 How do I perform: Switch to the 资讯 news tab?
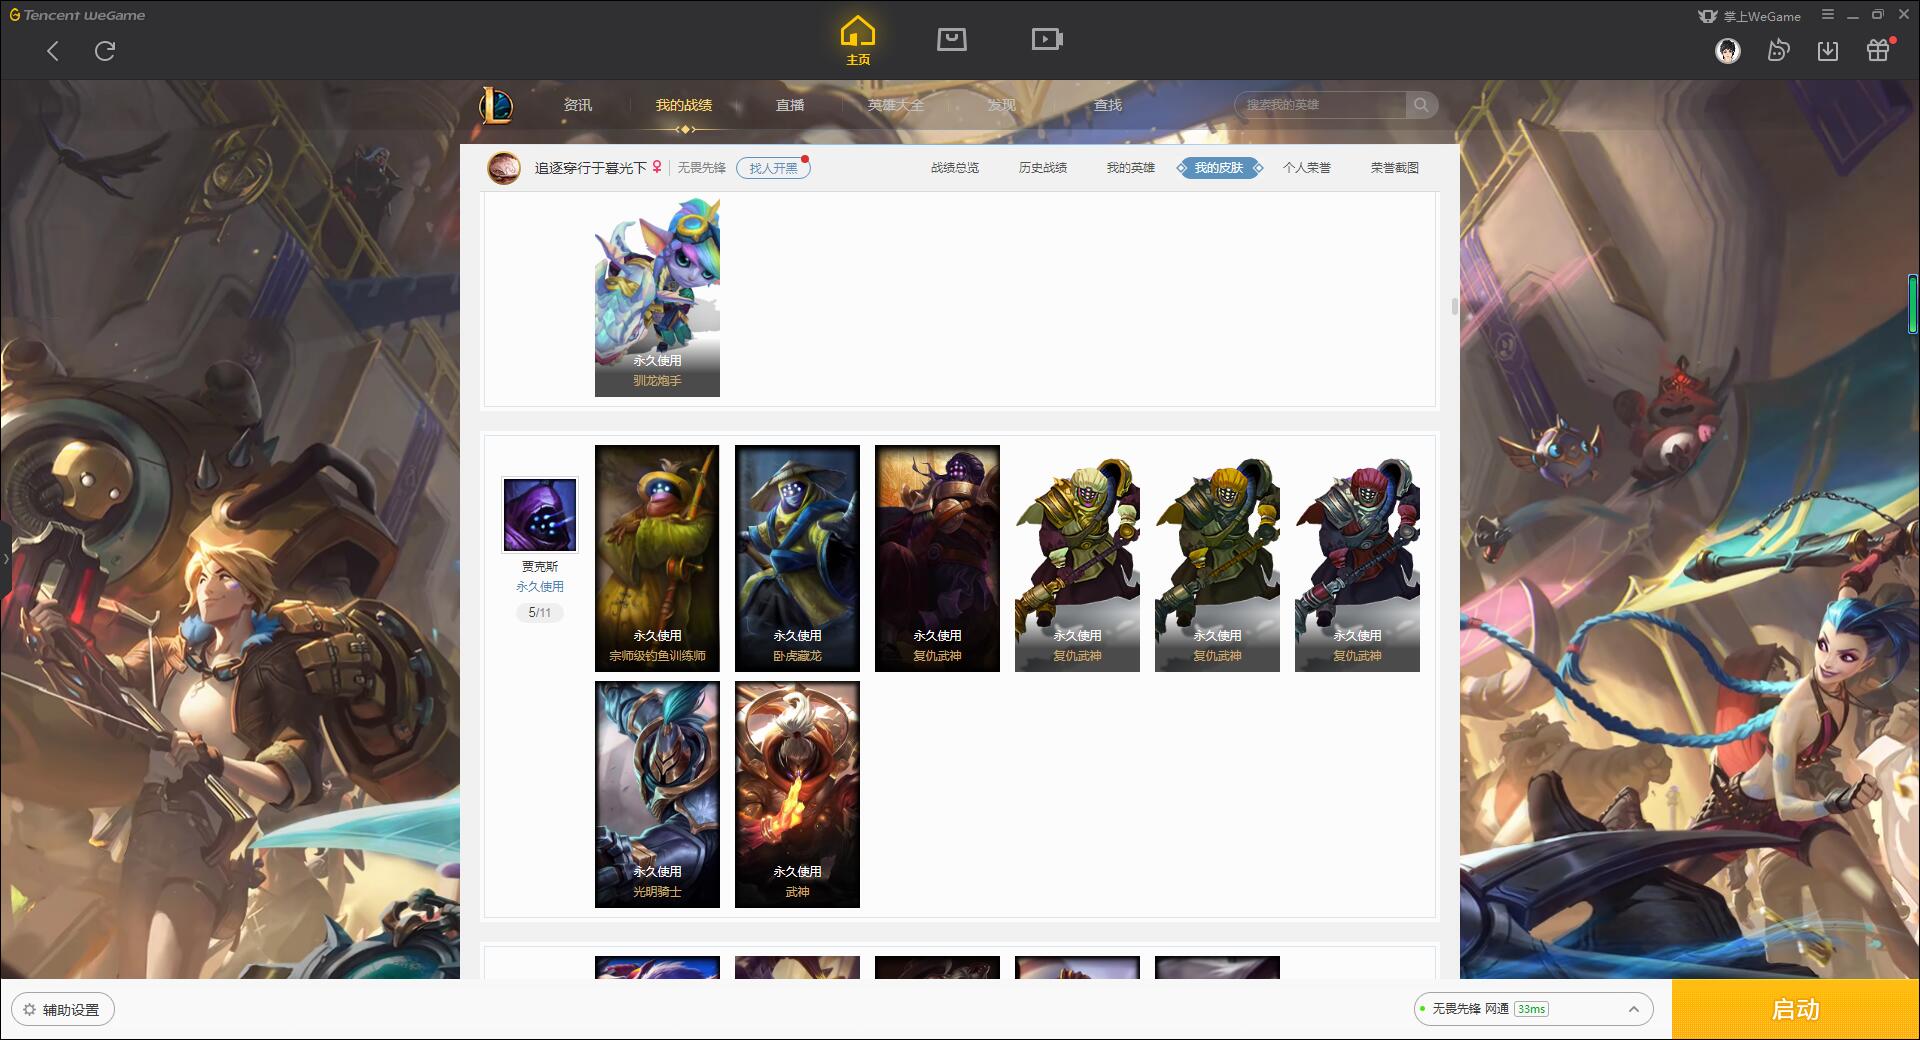pyautogui.click(x=577, y=105)
